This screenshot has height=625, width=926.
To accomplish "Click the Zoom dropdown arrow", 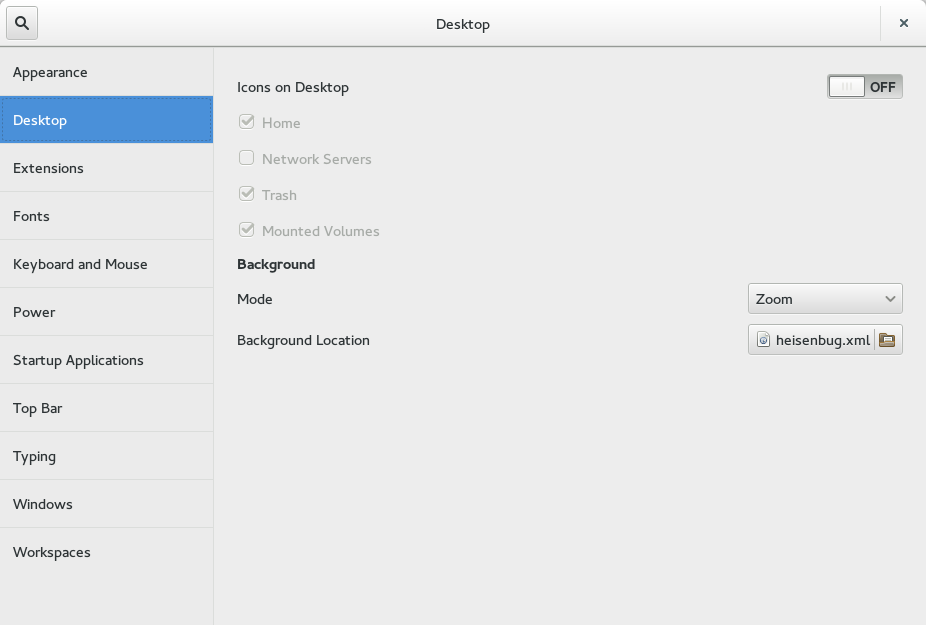I will click(890, 299).
